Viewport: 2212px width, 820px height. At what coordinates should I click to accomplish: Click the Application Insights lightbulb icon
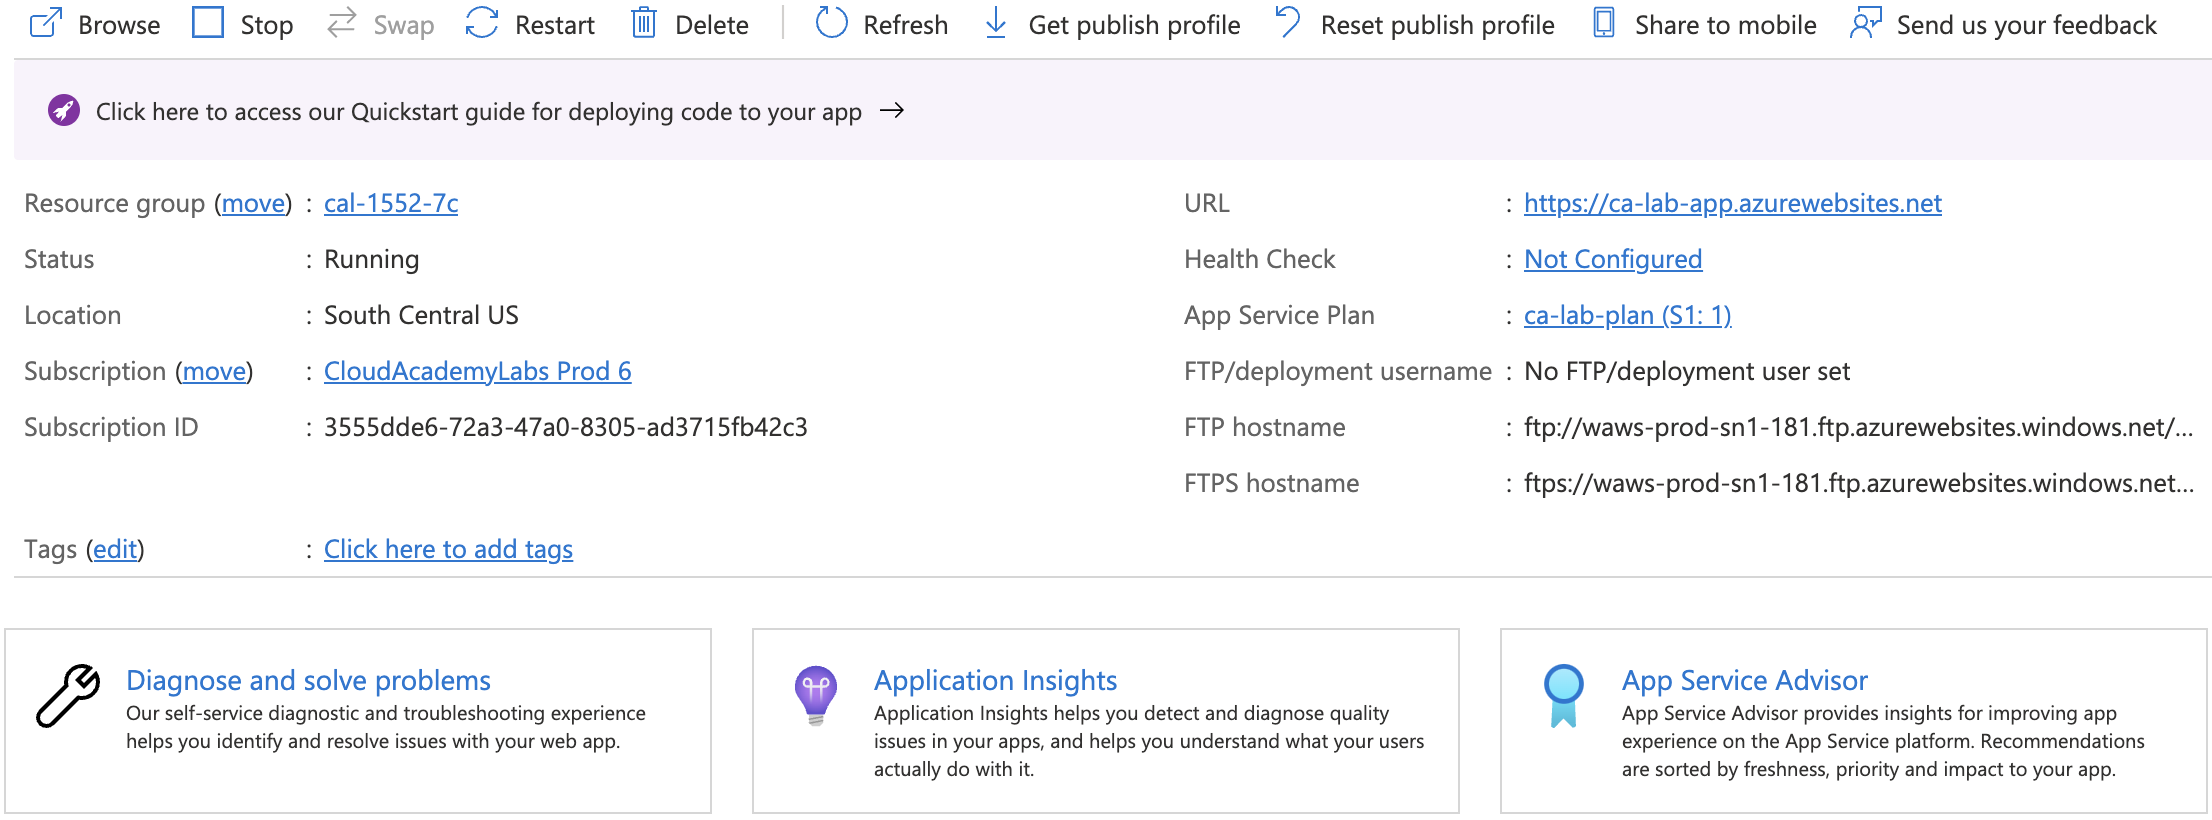point(816,695)
